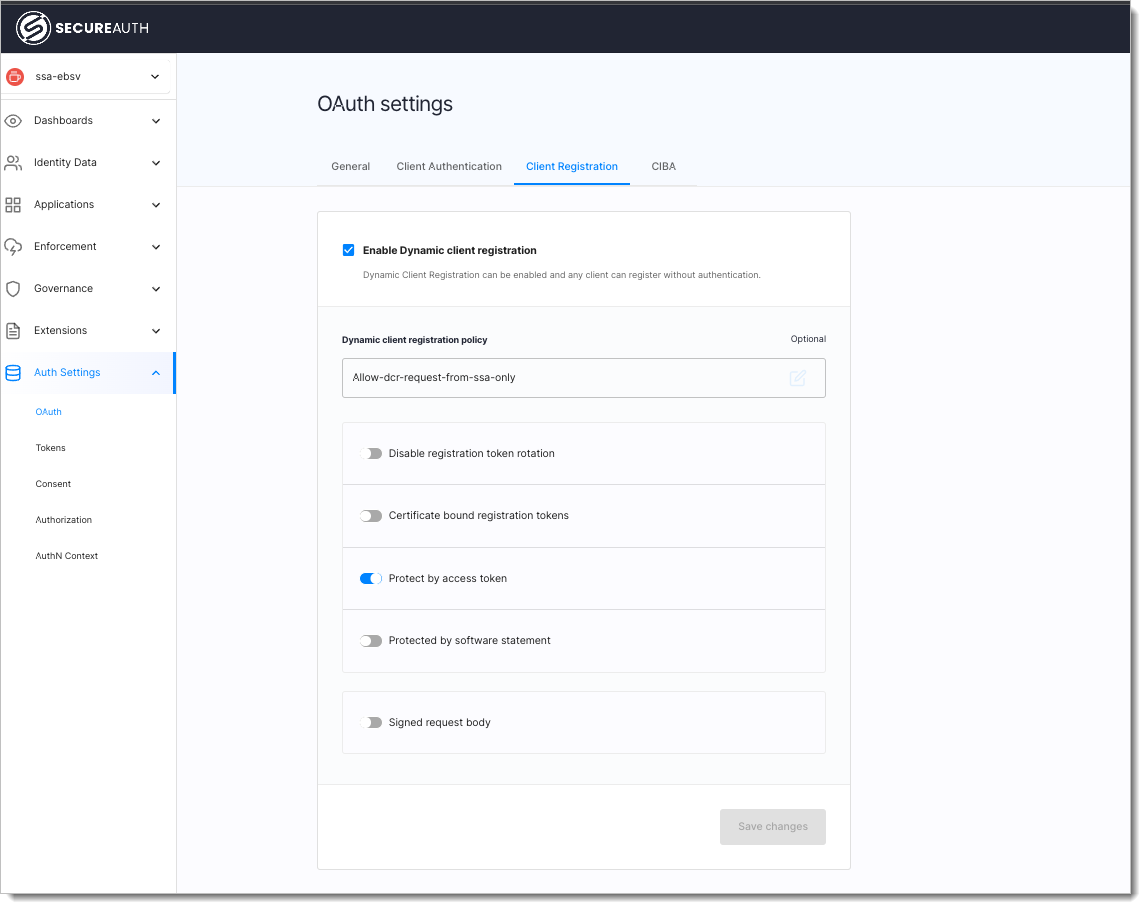Click the Save changes button

click(773, 826)
